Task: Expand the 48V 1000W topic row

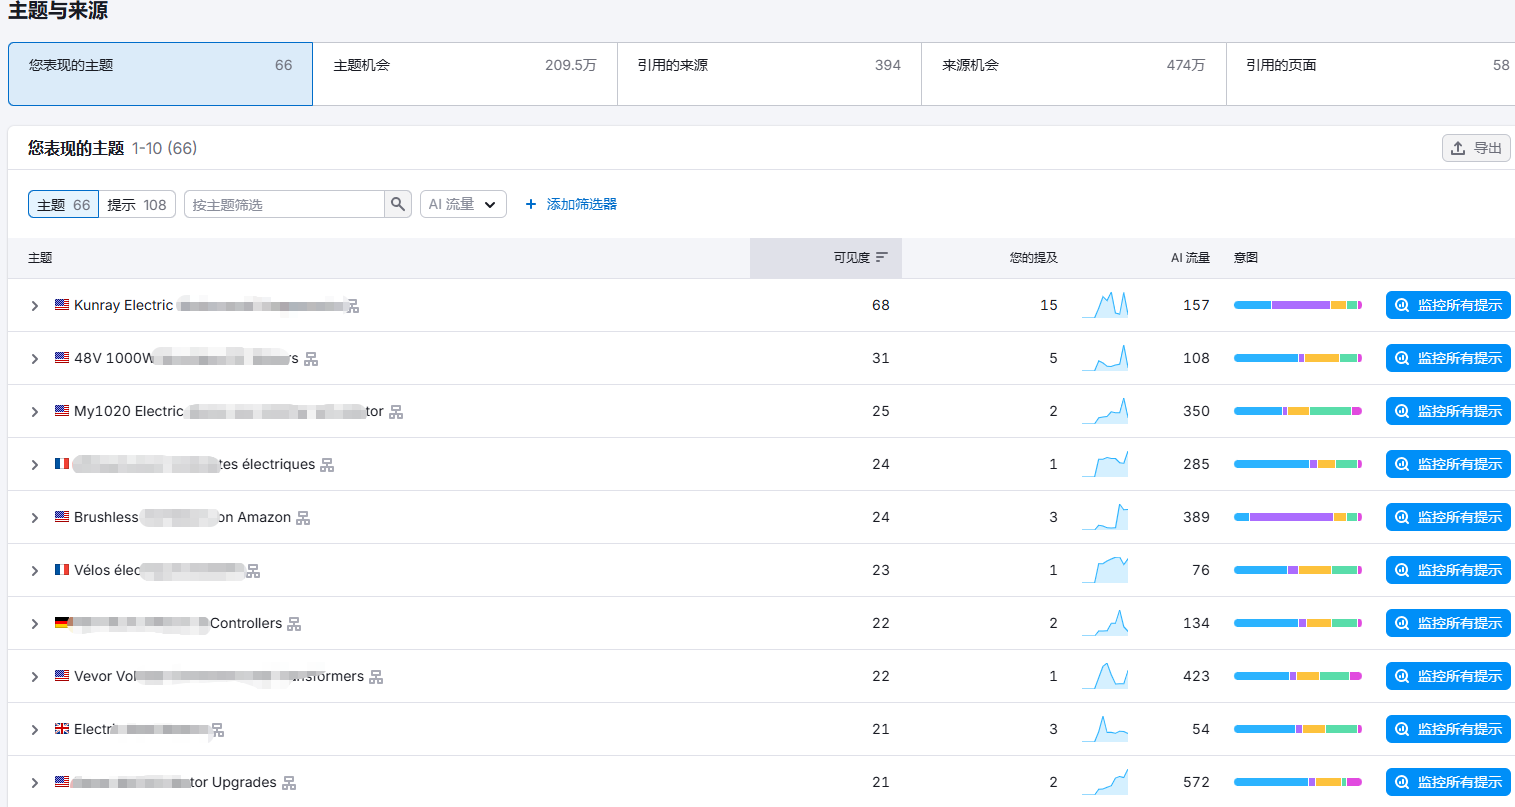Action: pos(35,358)
